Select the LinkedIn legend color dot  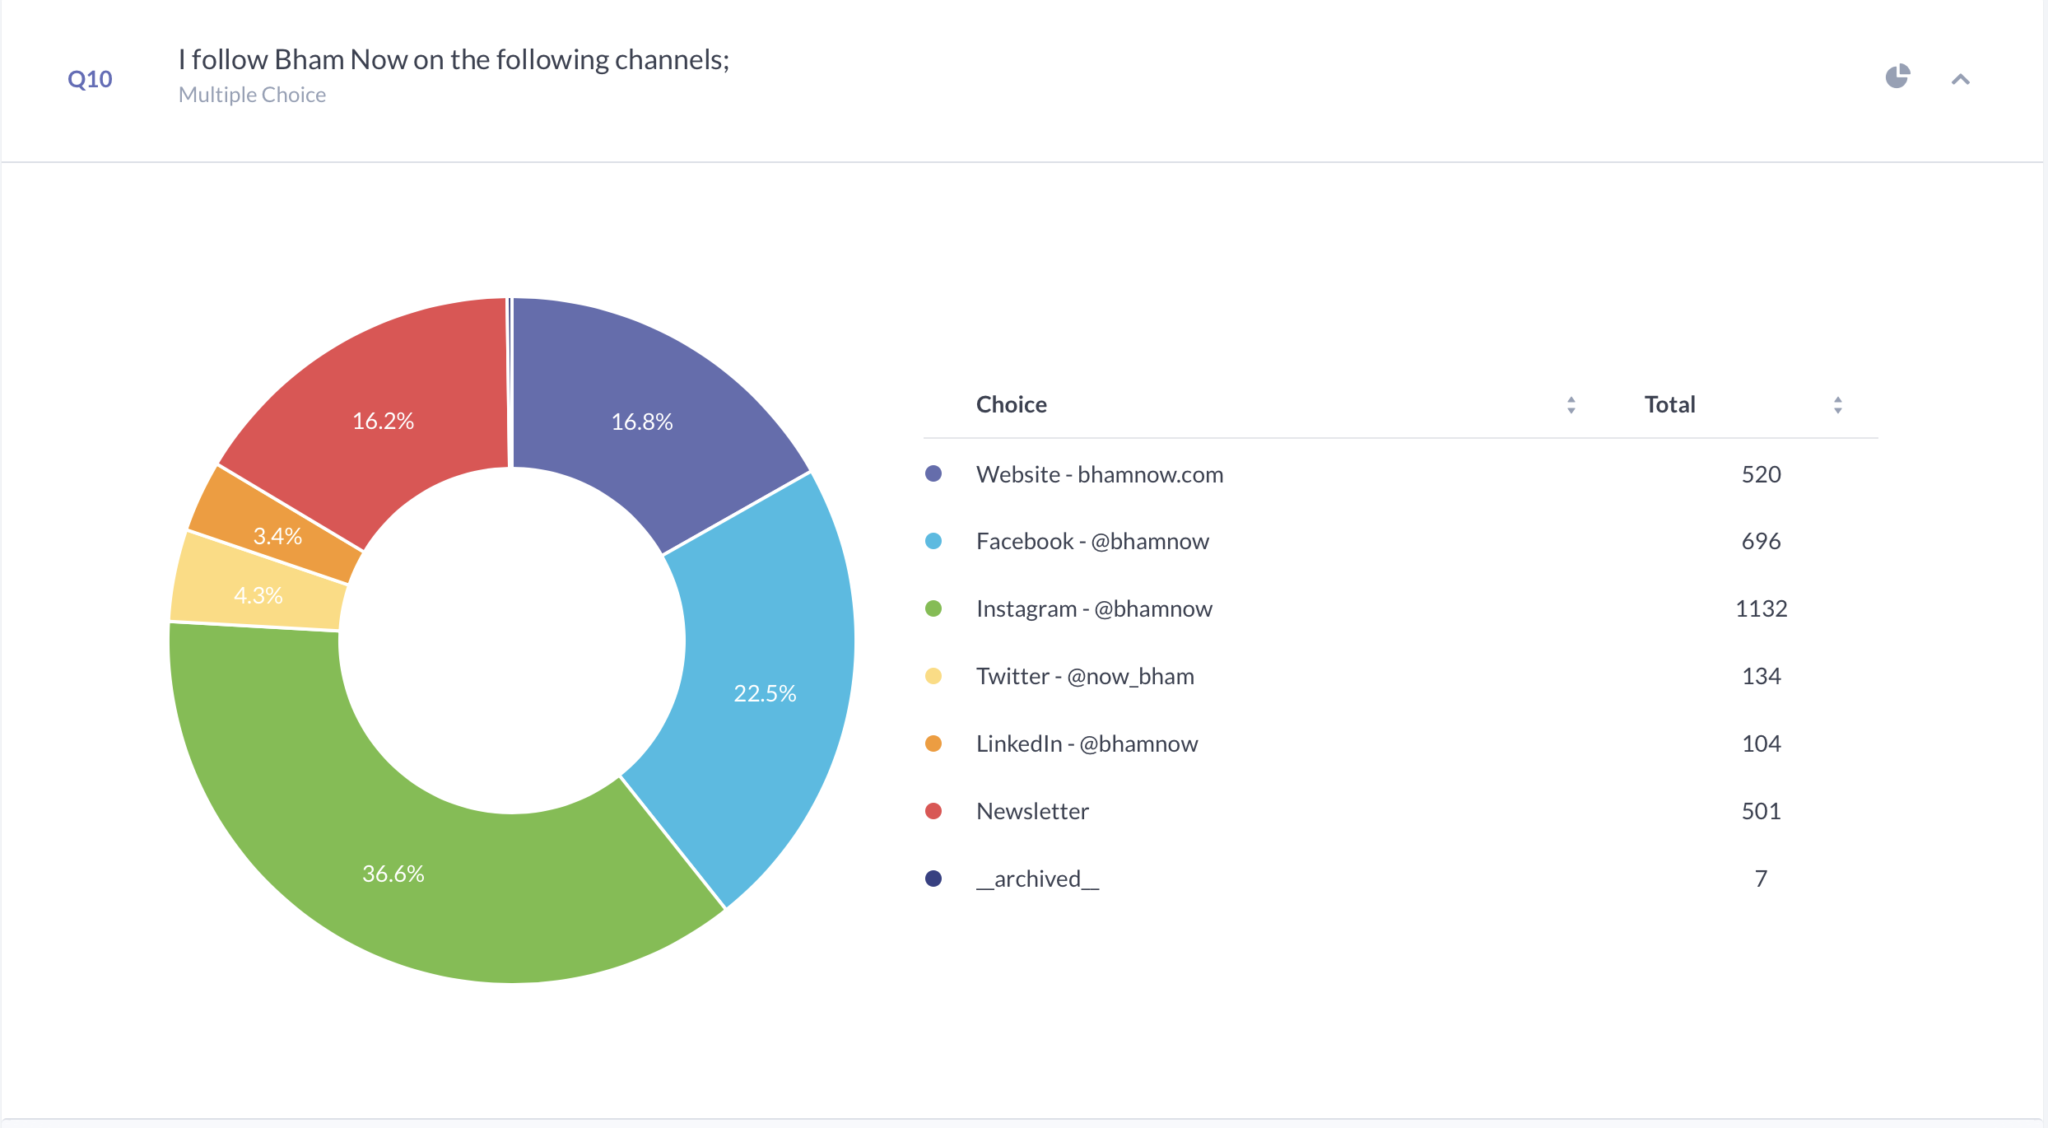[933, 744]
